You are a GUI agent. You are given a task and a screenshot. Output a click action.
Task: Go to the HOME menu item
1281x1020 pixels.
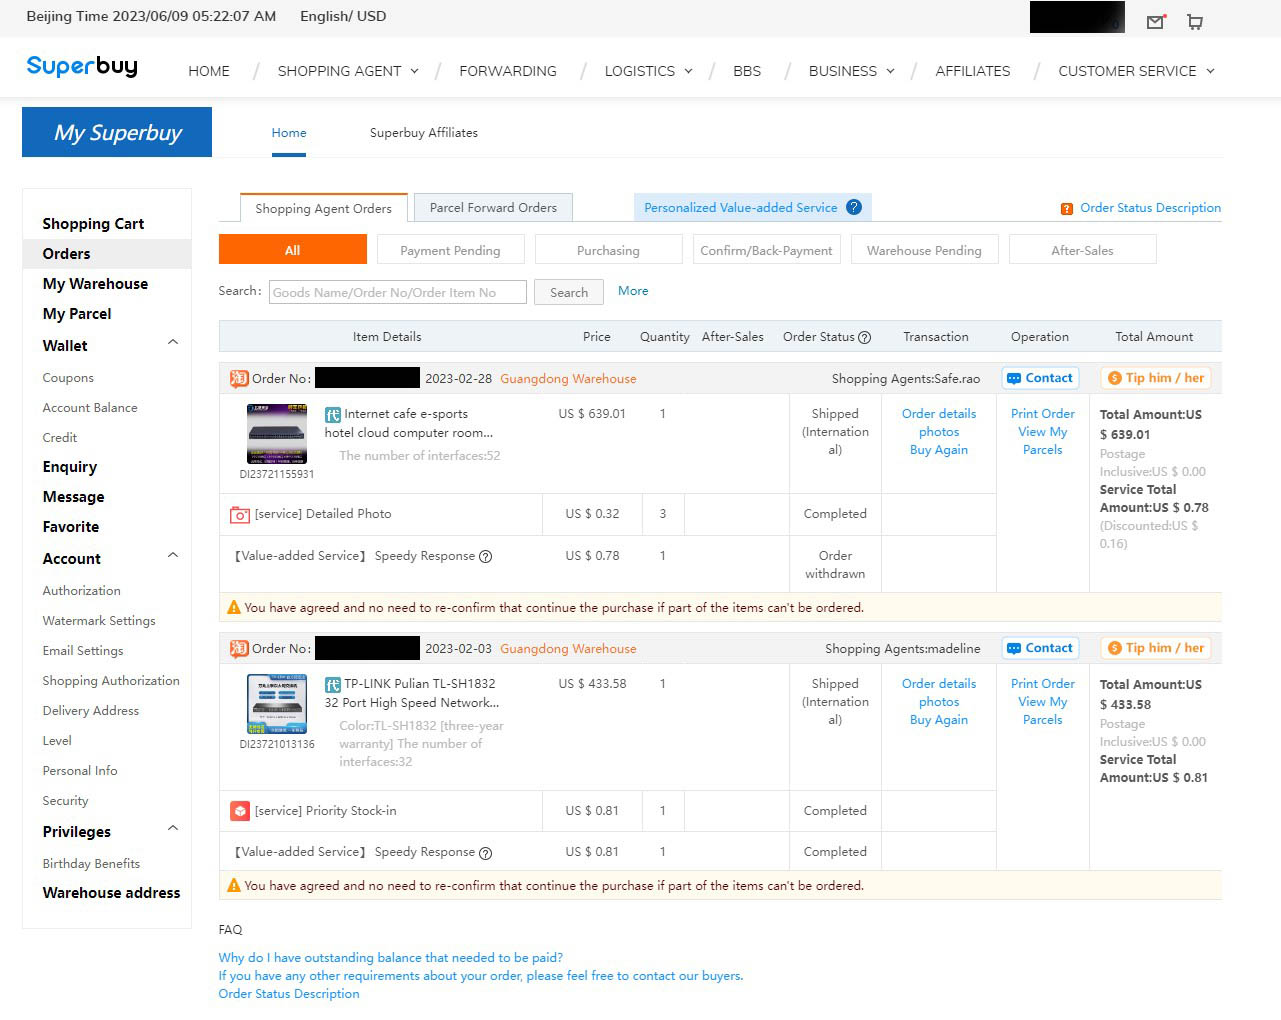pyautogui.click(x=209, y=71)
